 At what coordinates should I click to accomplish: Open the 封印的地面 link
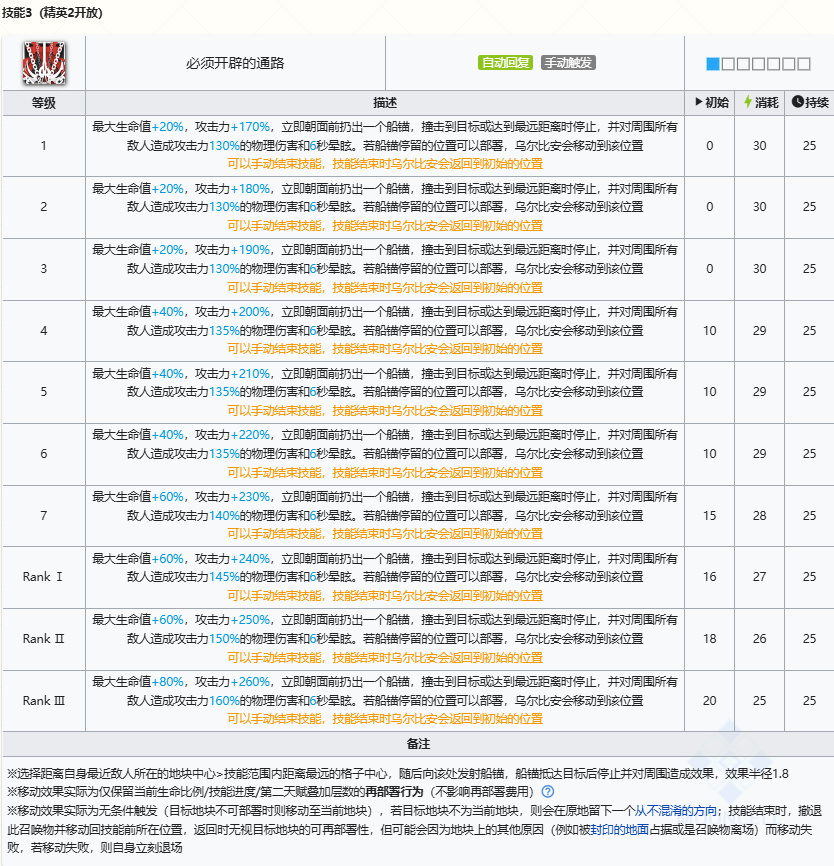click(620, 832)
